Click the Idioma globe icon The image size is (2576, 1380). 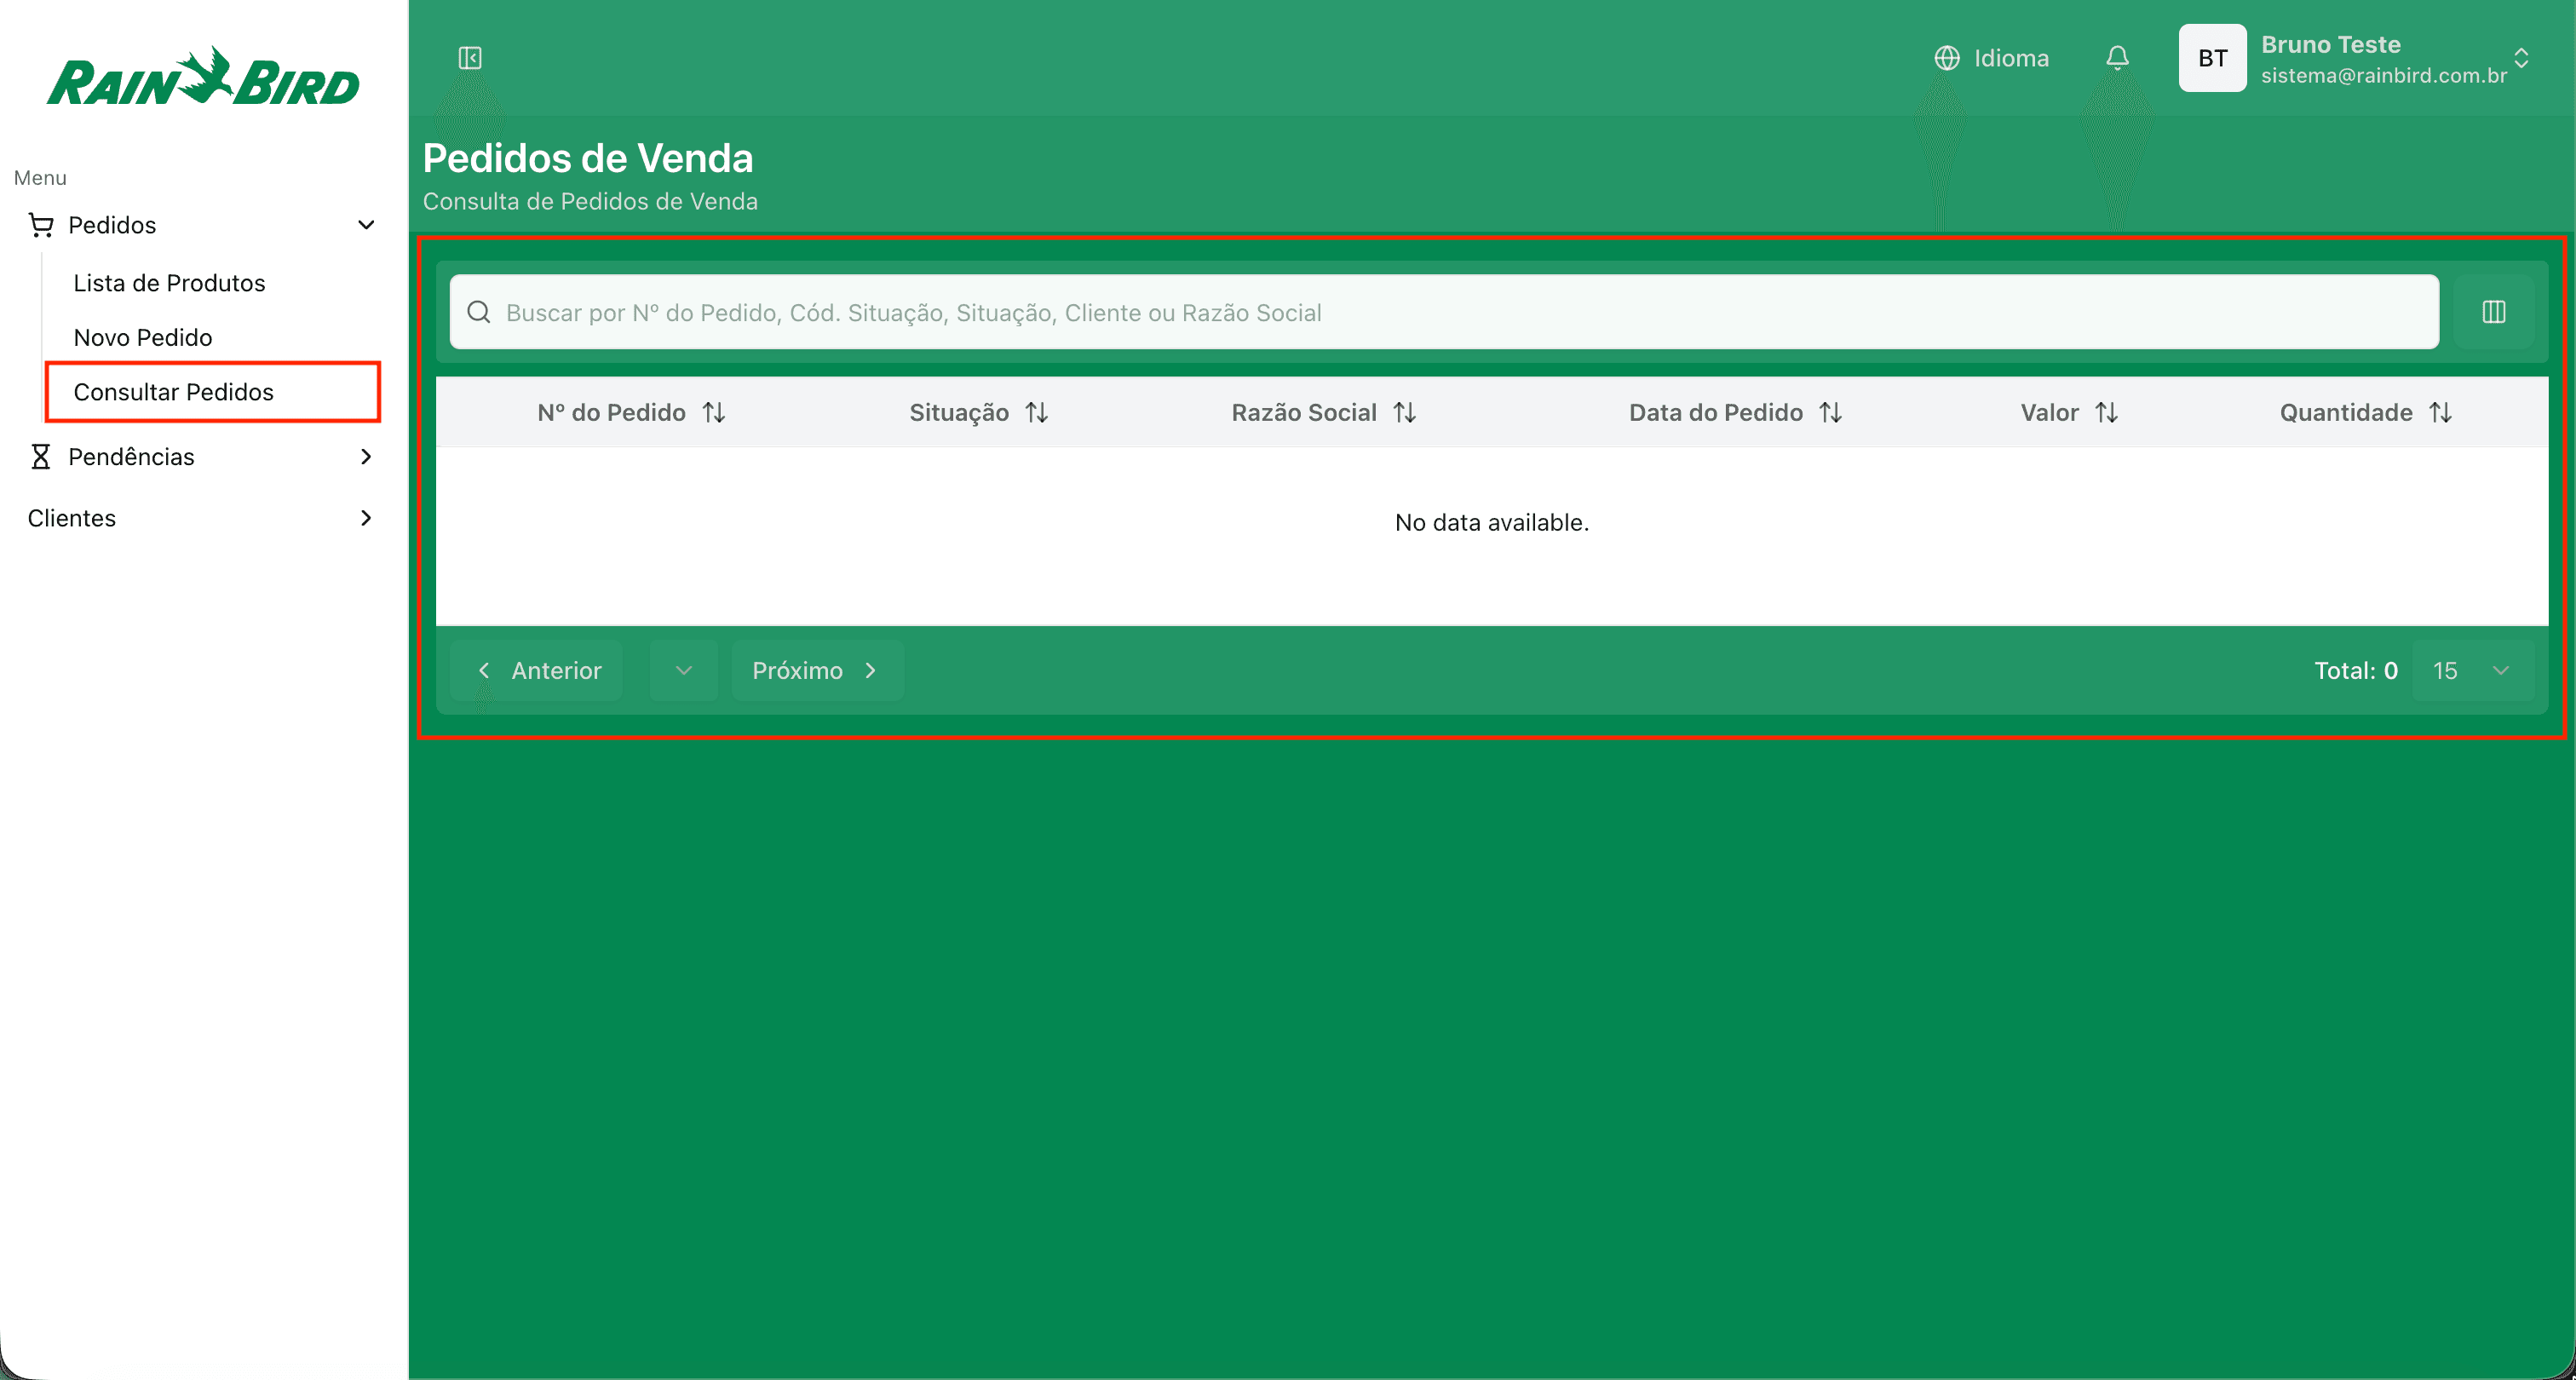[1946, 58]
